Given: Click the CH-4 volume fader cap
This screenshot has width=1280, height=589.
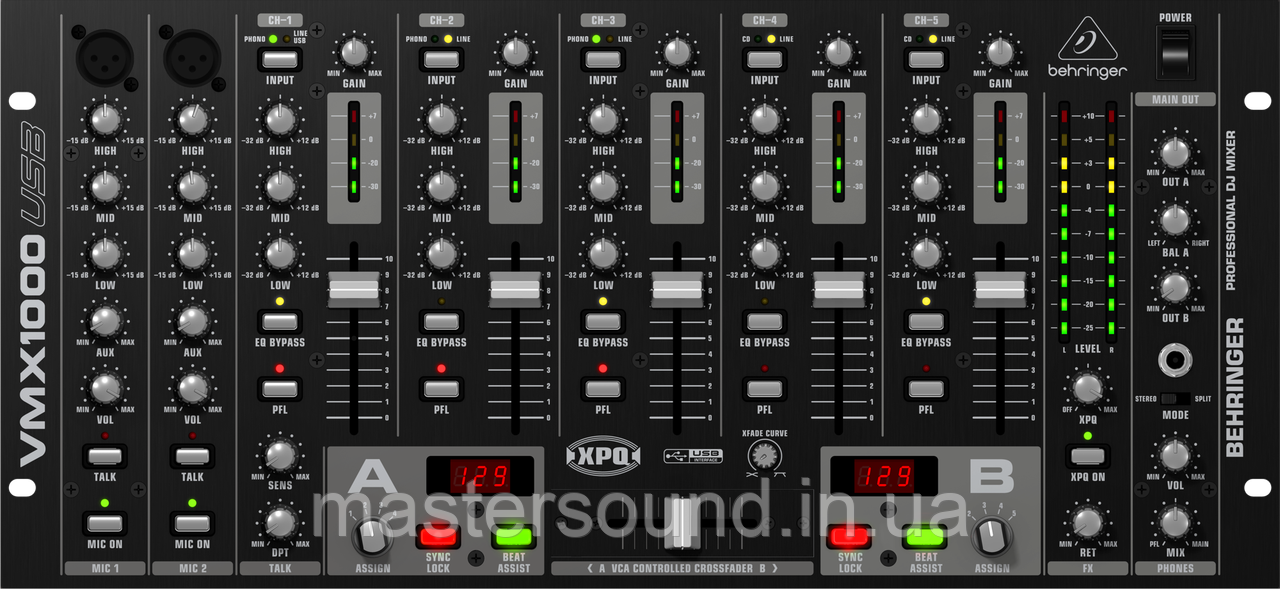Looking at the screenshot, I should (x=839, y=289).
